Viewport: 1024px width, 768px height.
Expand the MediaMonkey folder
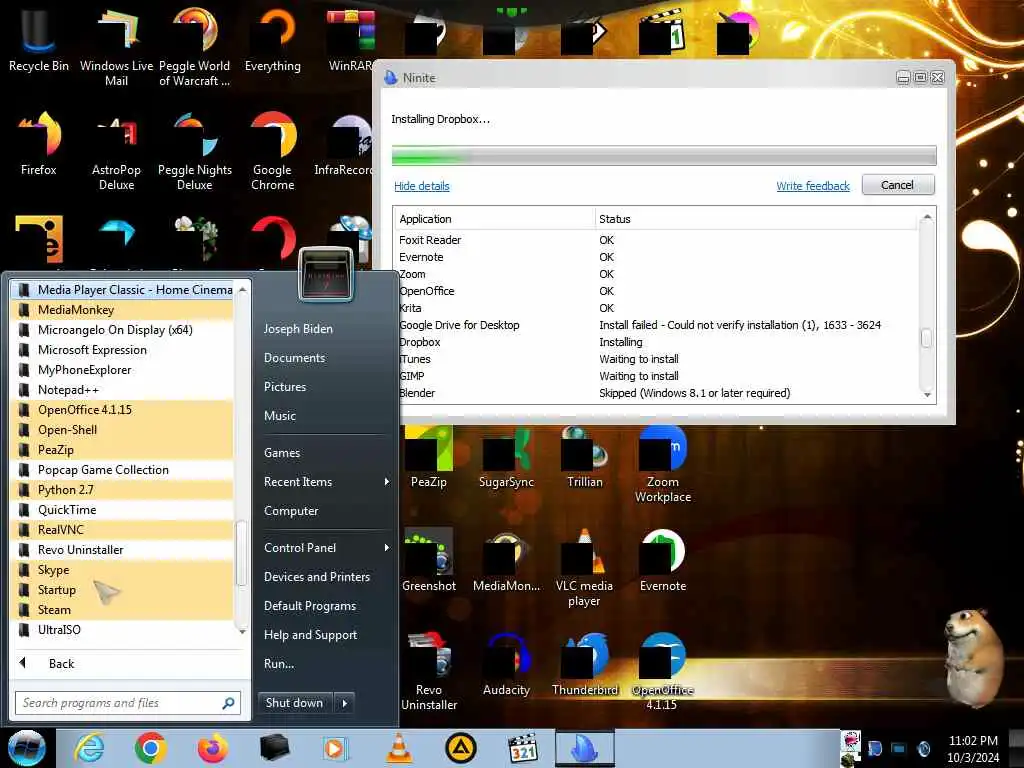pos(122,310)
